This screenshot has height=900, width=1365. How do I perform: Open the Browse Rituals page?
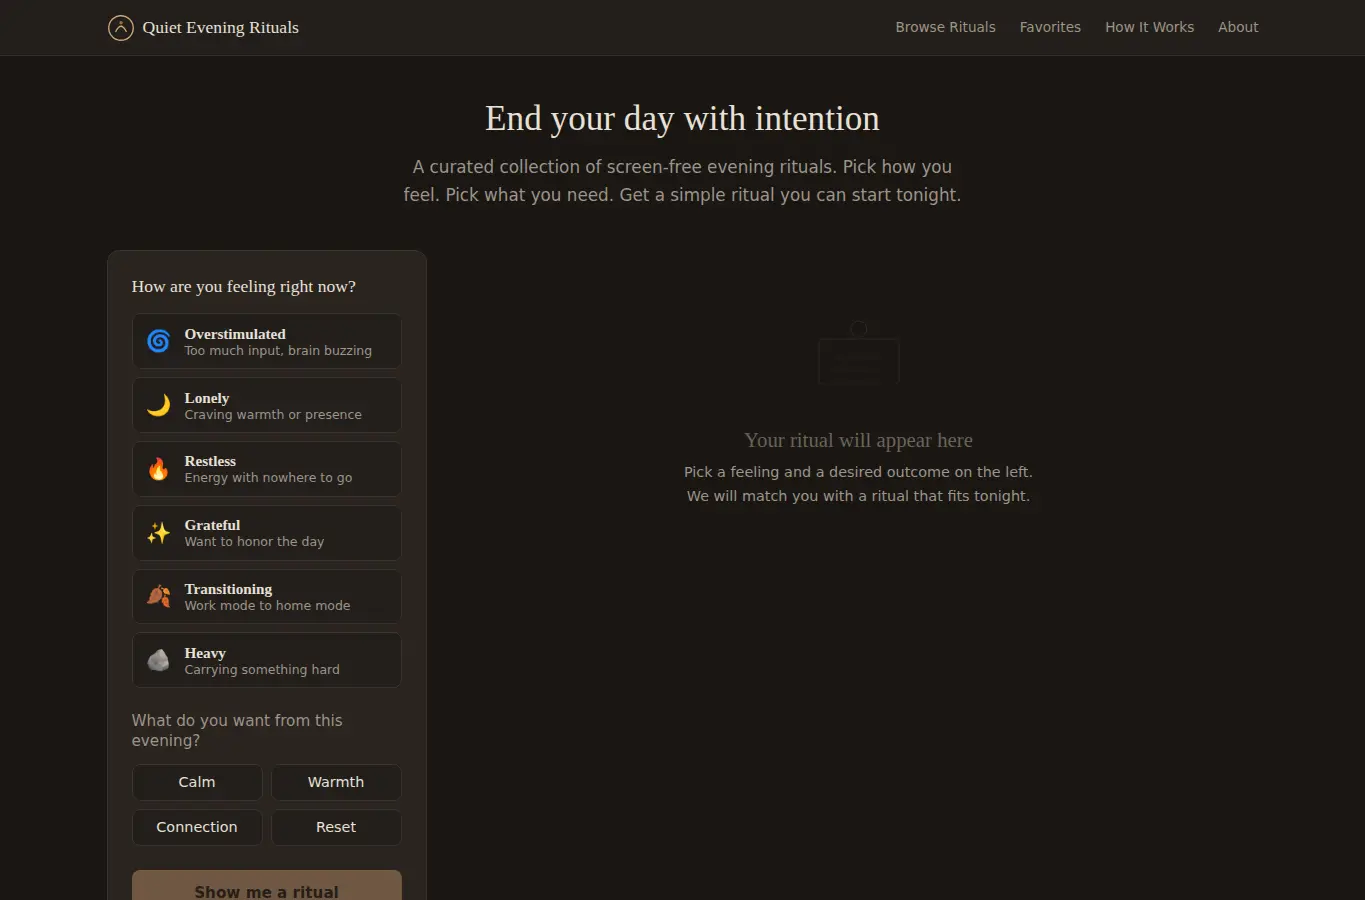pos(945,27)
